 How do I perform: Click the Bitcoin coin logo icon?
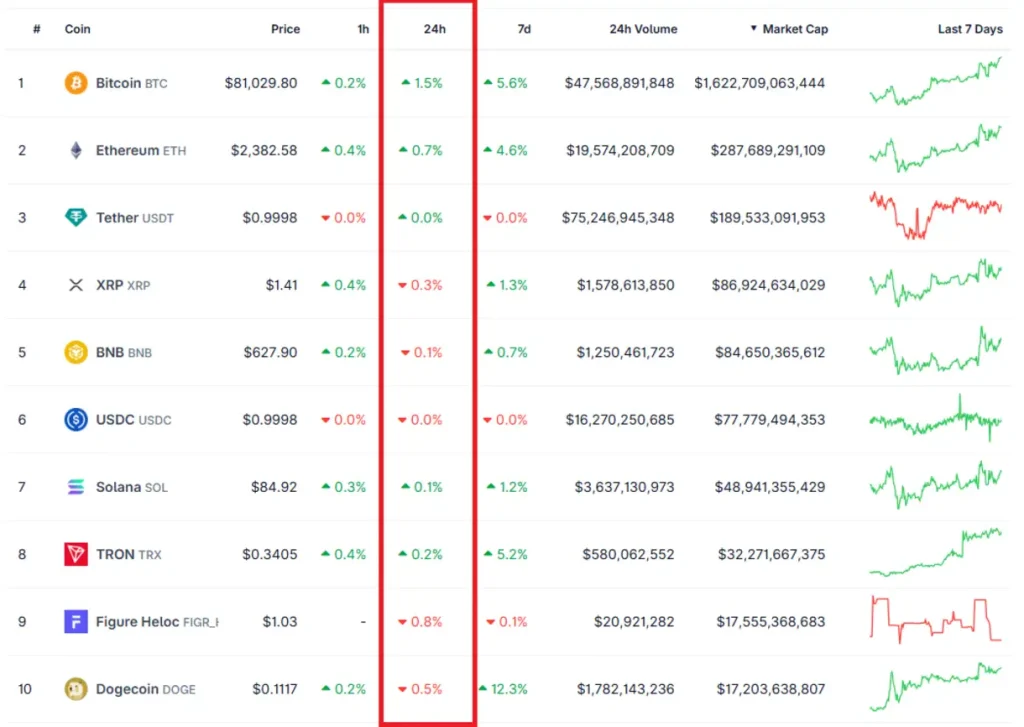point(76,83)
